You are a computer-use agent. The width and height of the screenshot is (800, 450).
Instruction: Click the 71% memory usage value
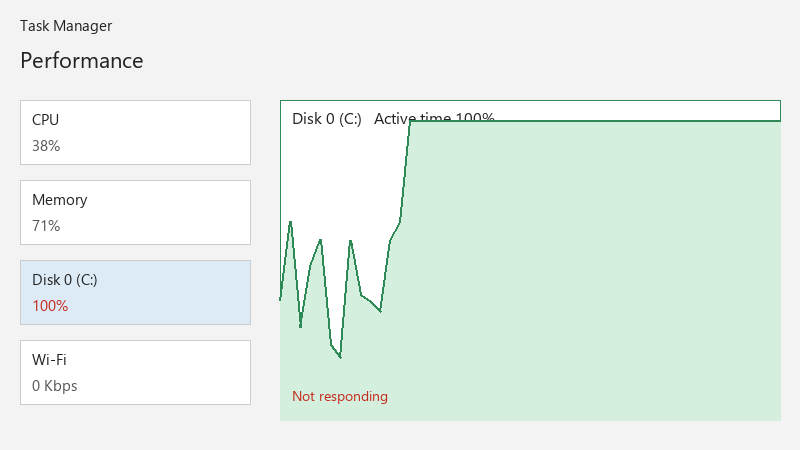(x=46, y=226)
